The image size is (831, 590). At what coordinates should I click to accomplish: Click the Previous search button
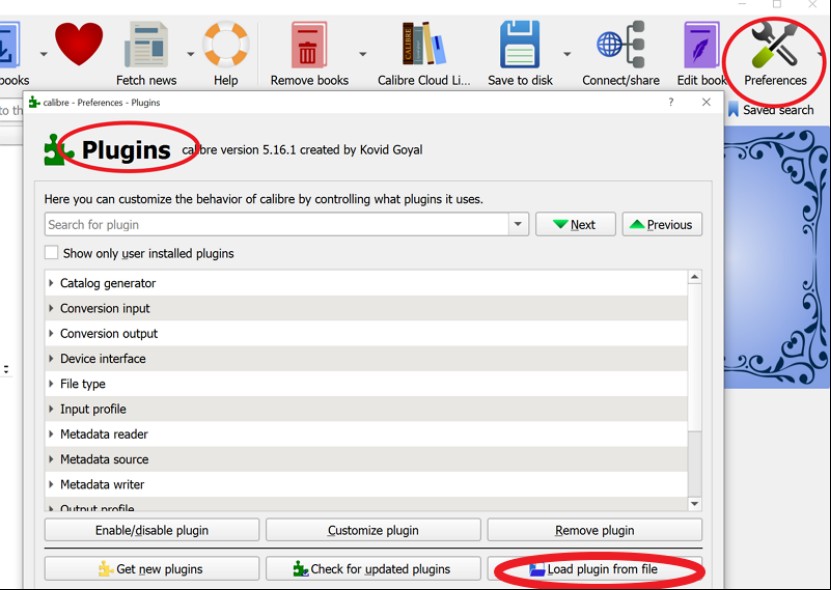[x=662, y=224]
